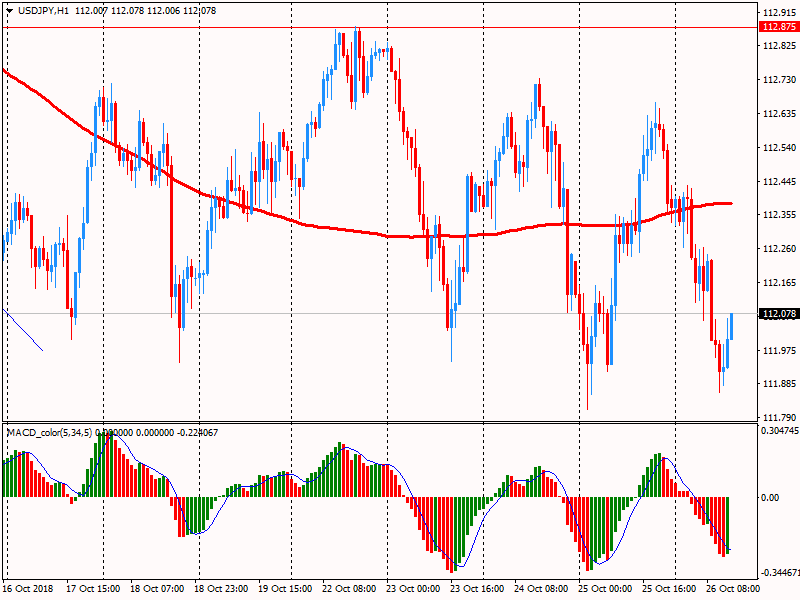Click the 26 Oct 08:00 time label

tap(733, 589)
